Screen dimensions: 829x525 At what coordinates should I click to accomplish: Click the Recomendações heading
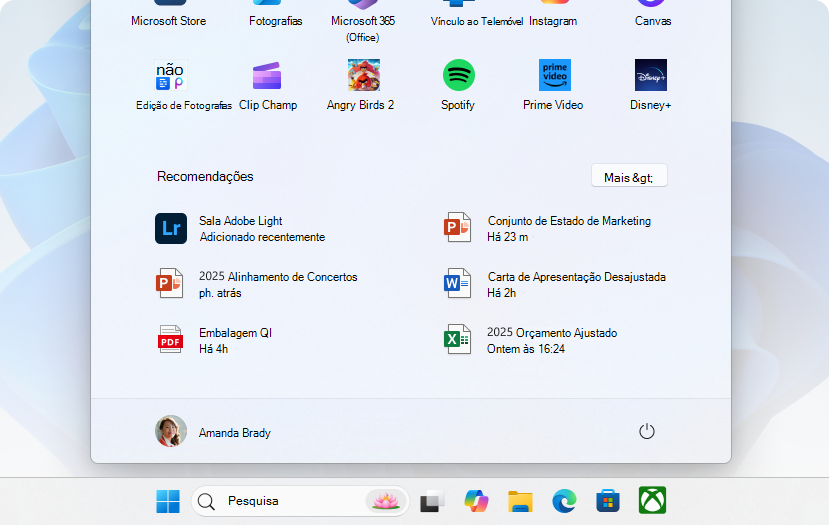pyautogui.click(x=205, y=177)
